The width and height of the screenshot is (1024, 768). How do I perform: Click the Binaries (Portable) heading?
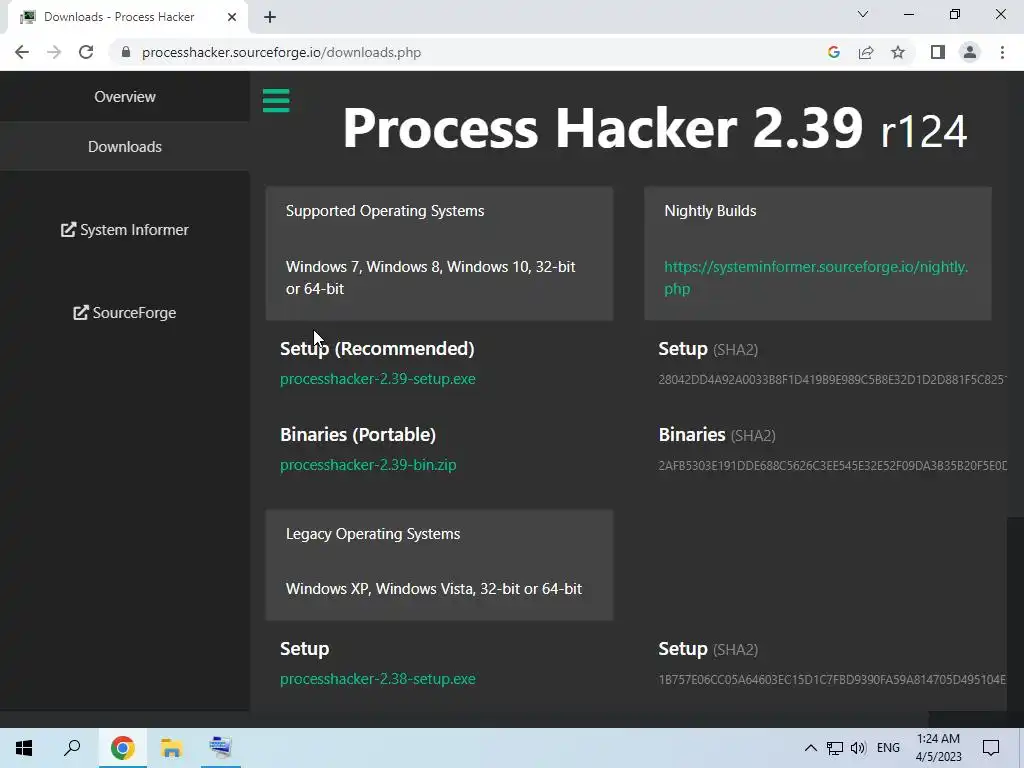358,435
